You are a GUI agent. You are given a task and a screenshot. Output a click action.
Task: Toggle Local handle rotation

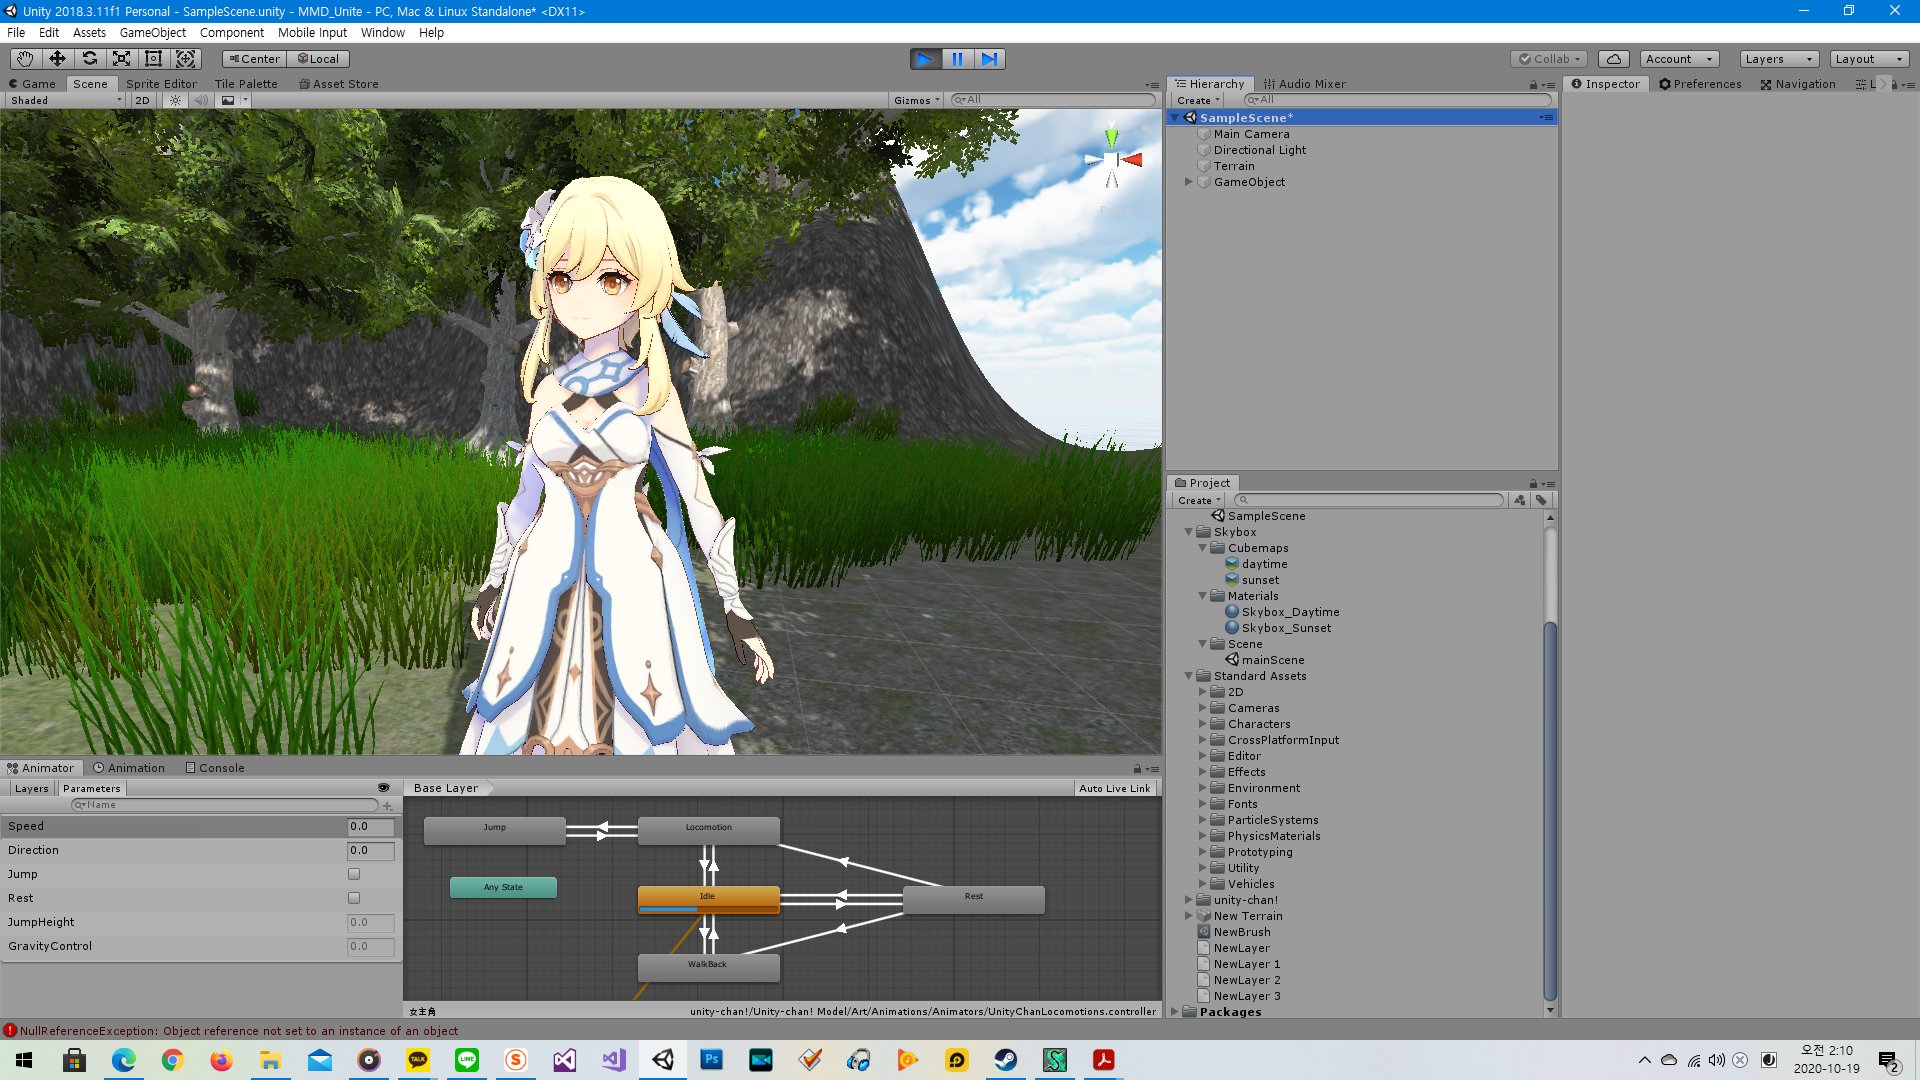tap(318, 59)
